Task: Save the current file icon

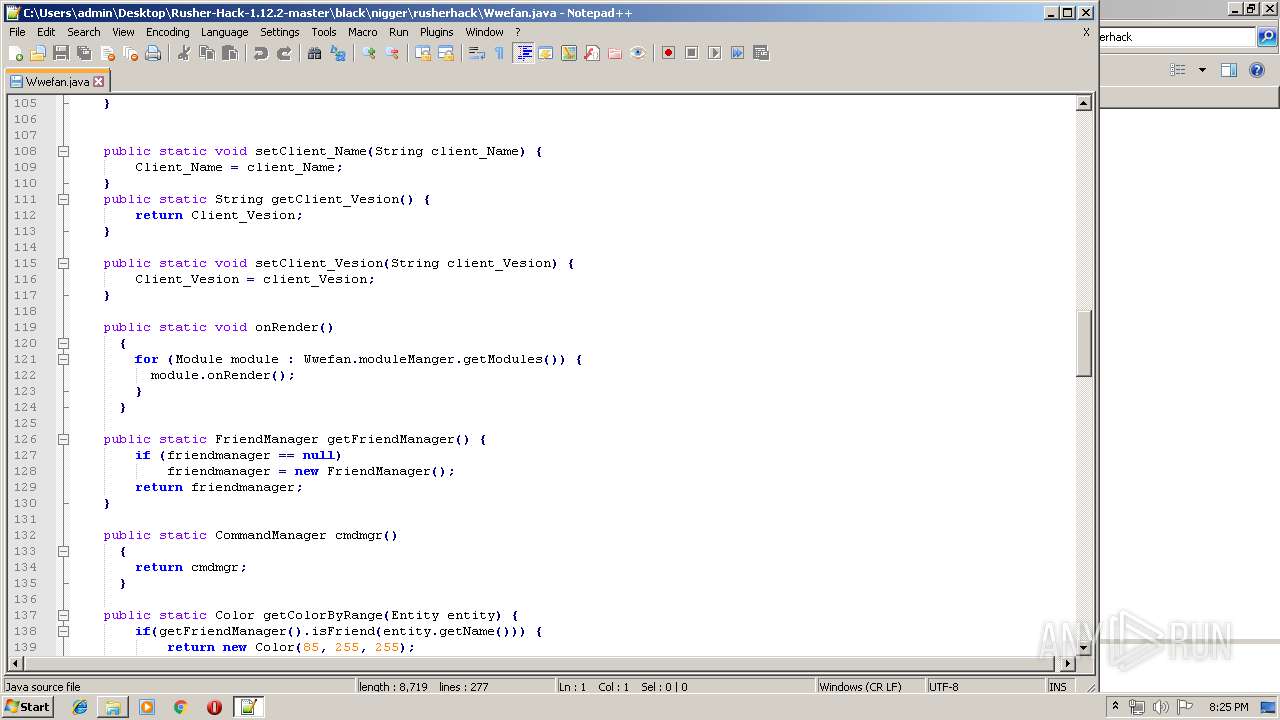Action: (61, 53)
